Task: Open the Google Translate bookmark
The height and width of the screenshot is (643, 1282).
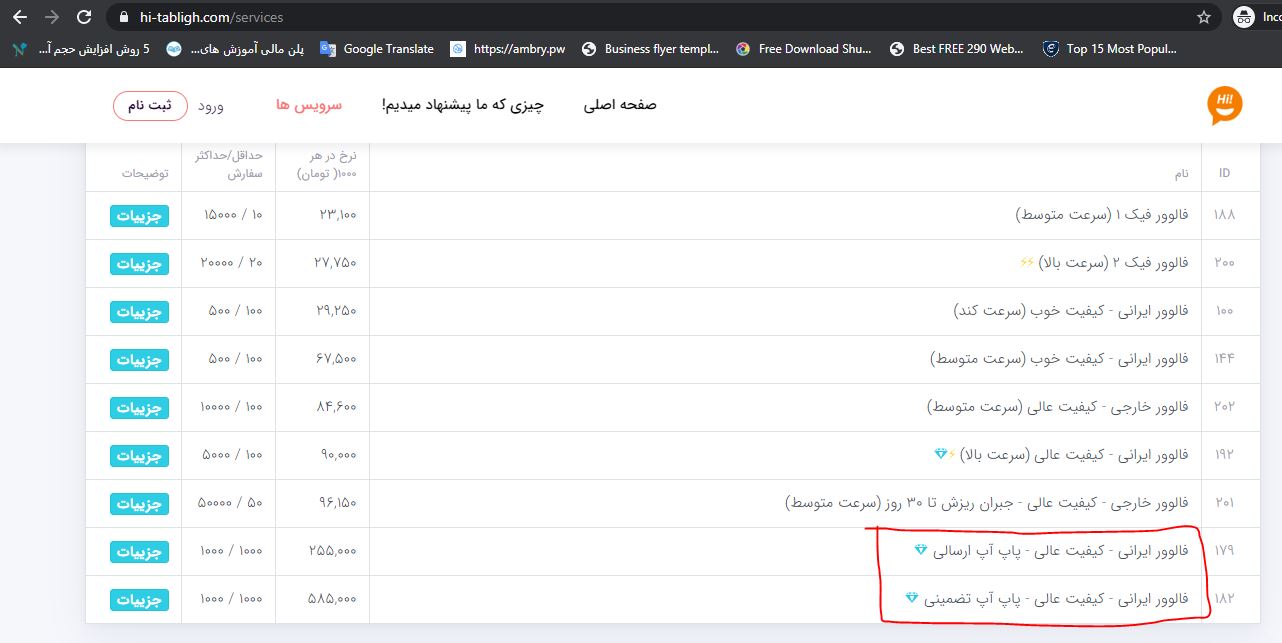Action: [x=378, y=48]
